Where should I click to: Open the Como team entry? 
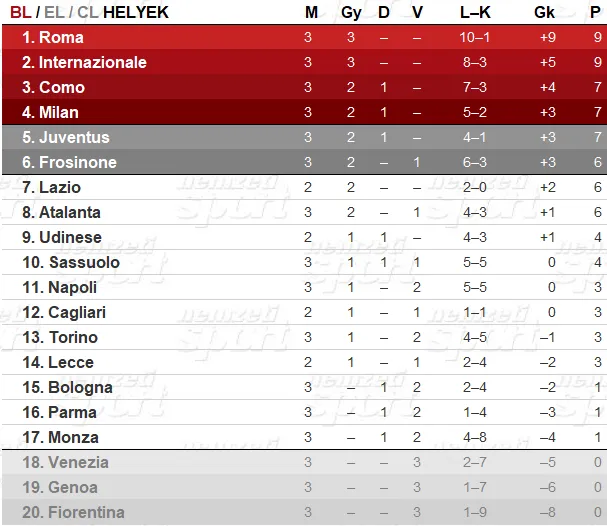click(62, 87)
